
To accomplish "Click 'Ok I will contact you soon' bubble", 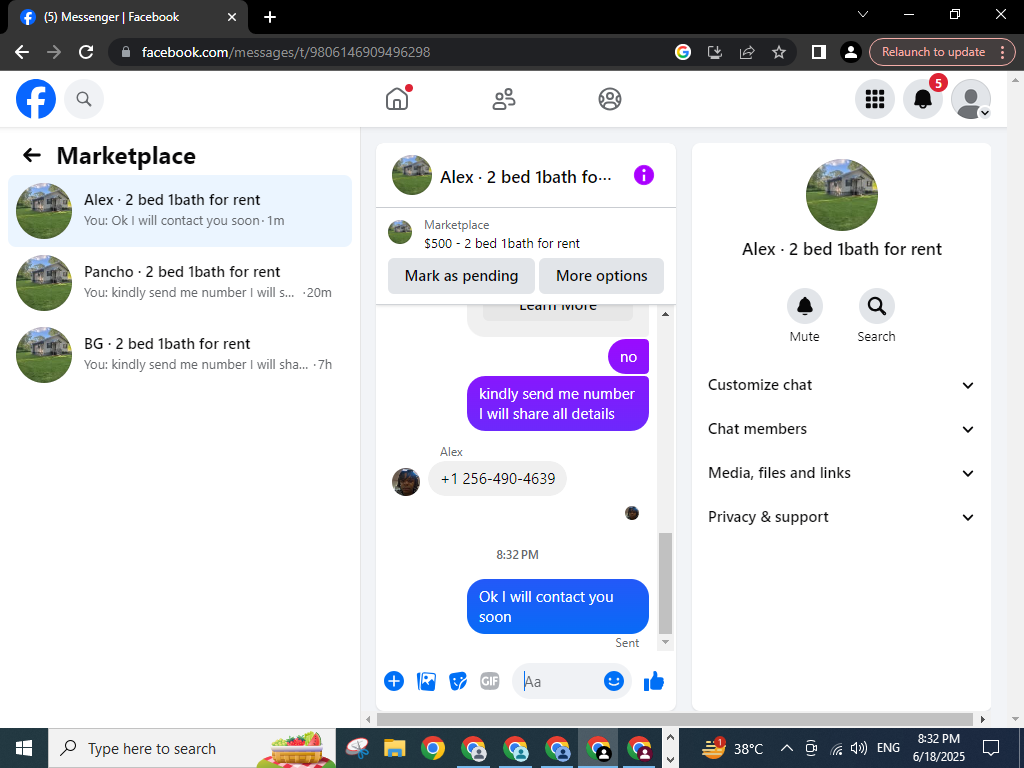I will coord(558,607).
